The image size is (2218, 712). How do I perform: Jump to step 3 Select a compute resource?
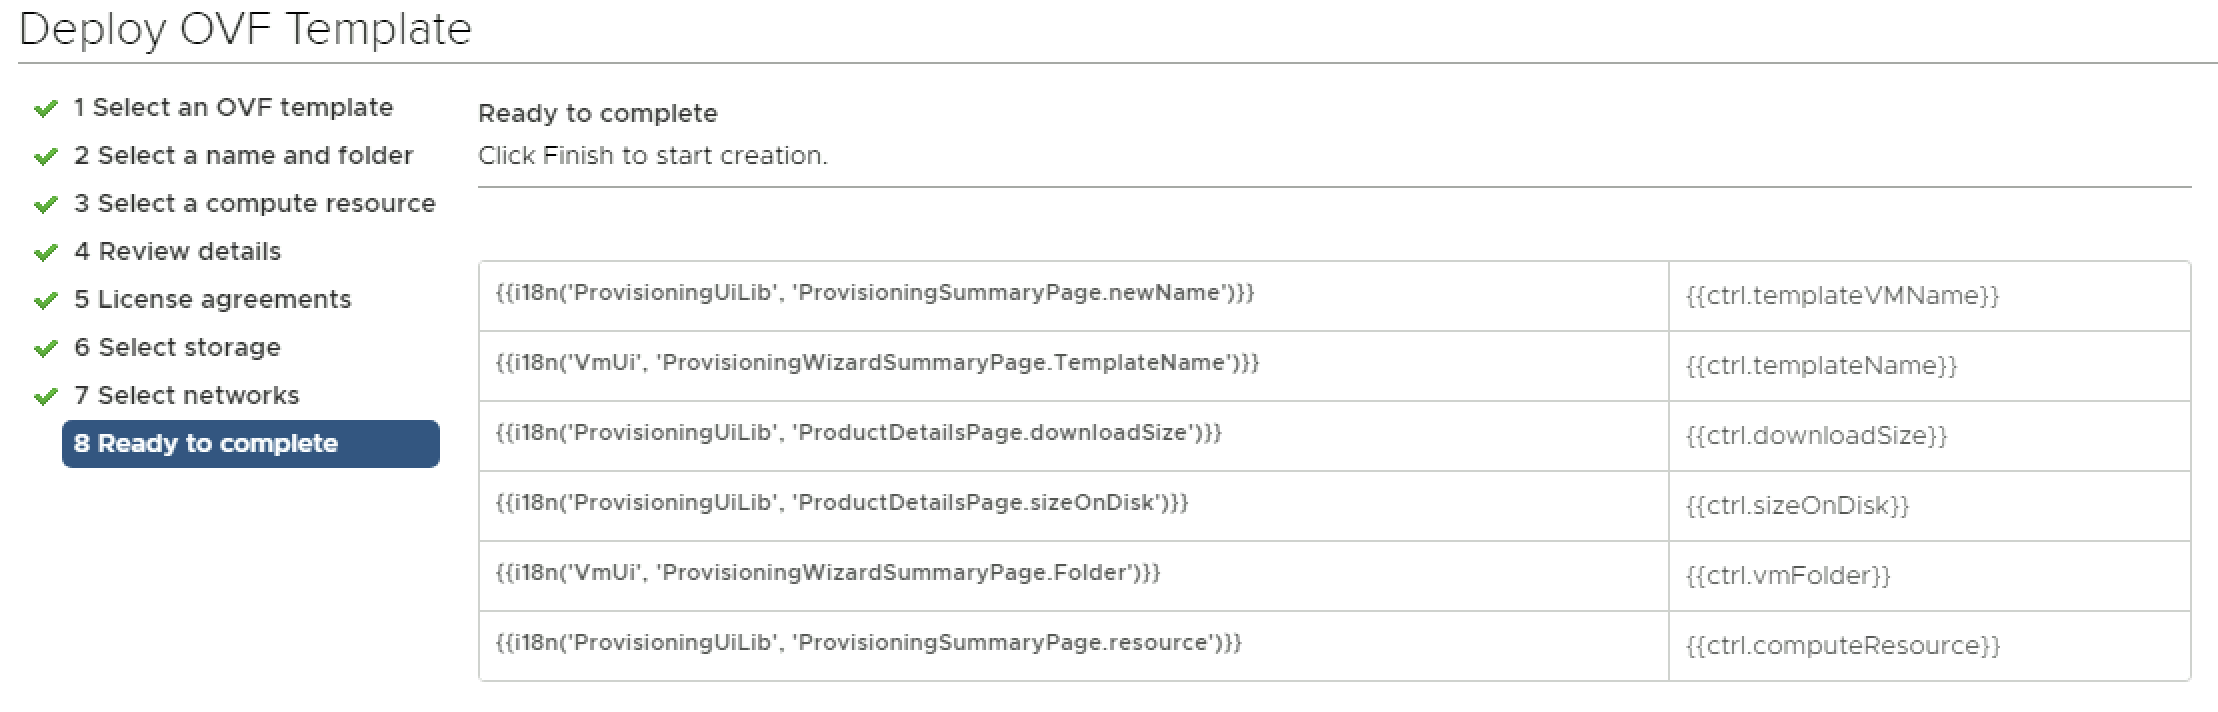pos(254,203)
